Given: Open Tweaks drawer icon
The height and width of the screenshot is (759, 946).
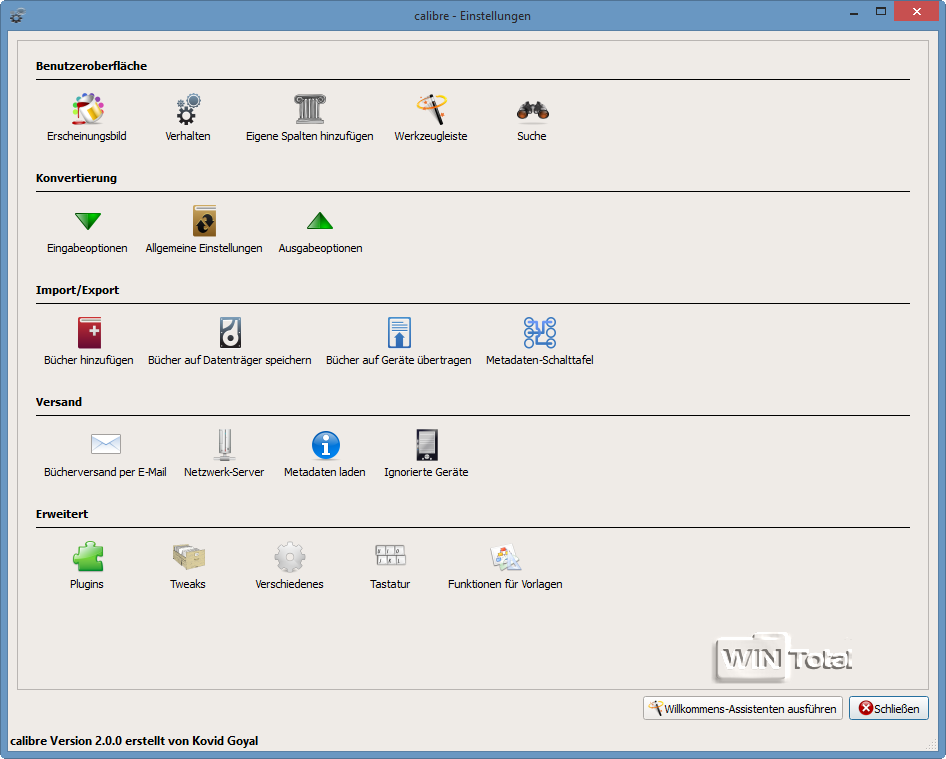Looking at the screenshot, I should coord(188,557).
